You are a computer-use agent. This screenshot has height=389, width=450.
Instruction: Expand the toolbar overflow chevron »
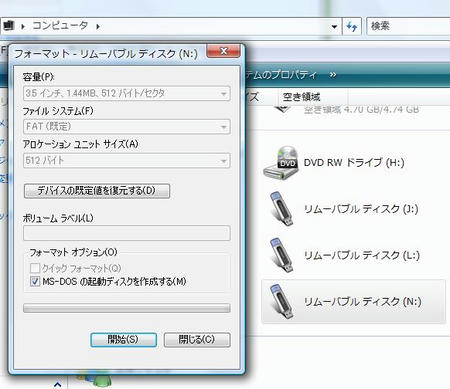pos(333,75)
